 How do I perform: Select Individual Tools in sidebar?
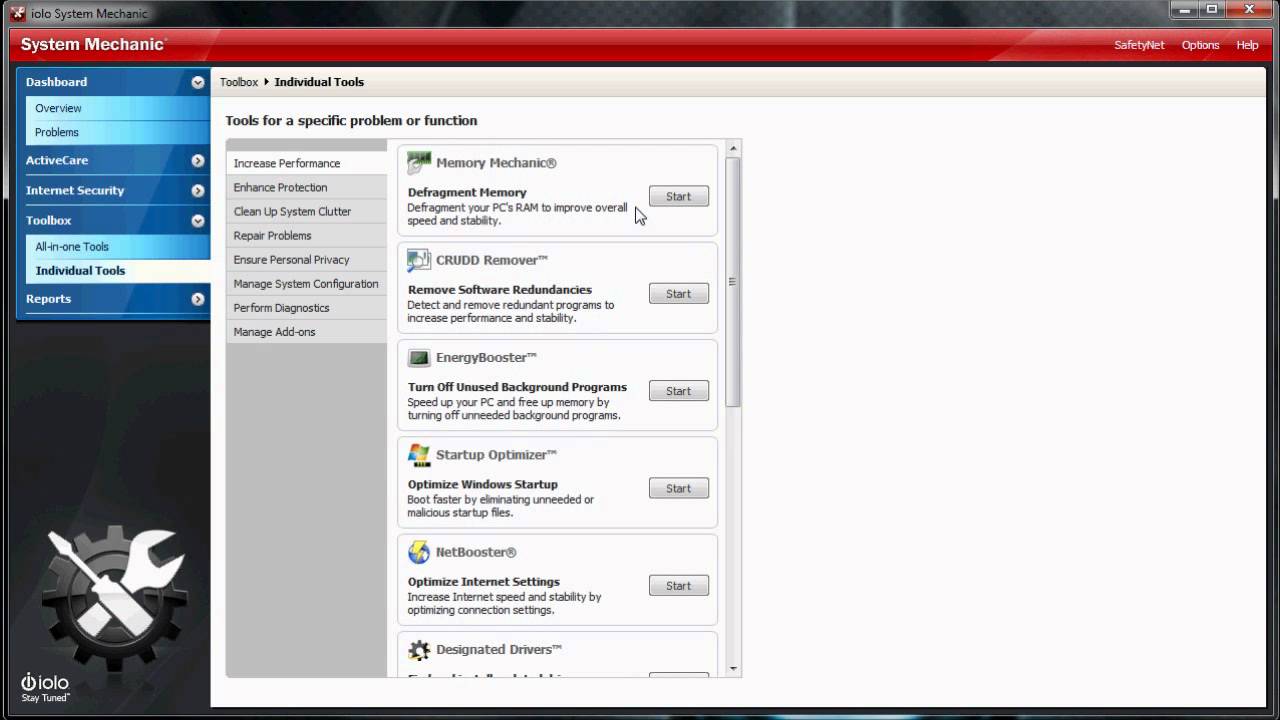tap(118, 270)
